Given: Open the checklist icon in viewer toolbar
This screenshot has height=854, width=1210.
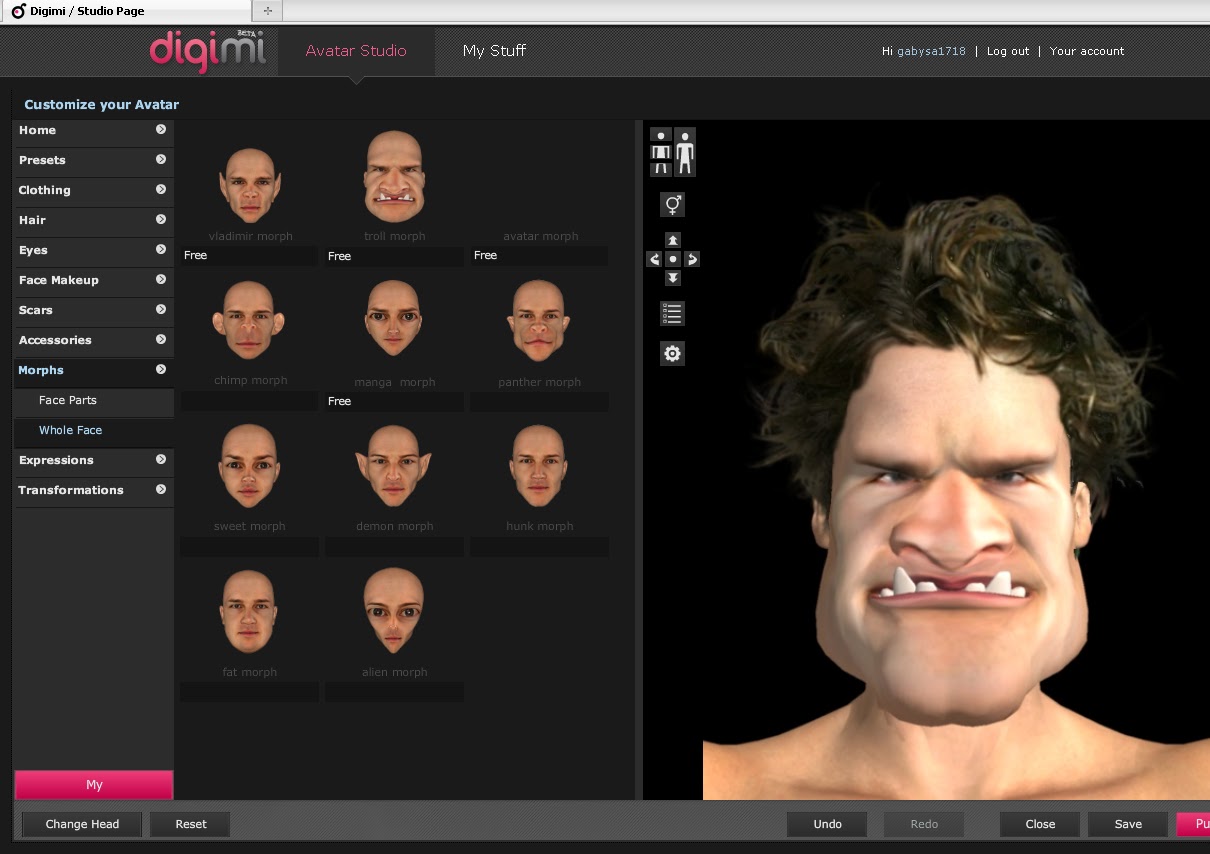Looking at the screenshot, I should (673, 313).
